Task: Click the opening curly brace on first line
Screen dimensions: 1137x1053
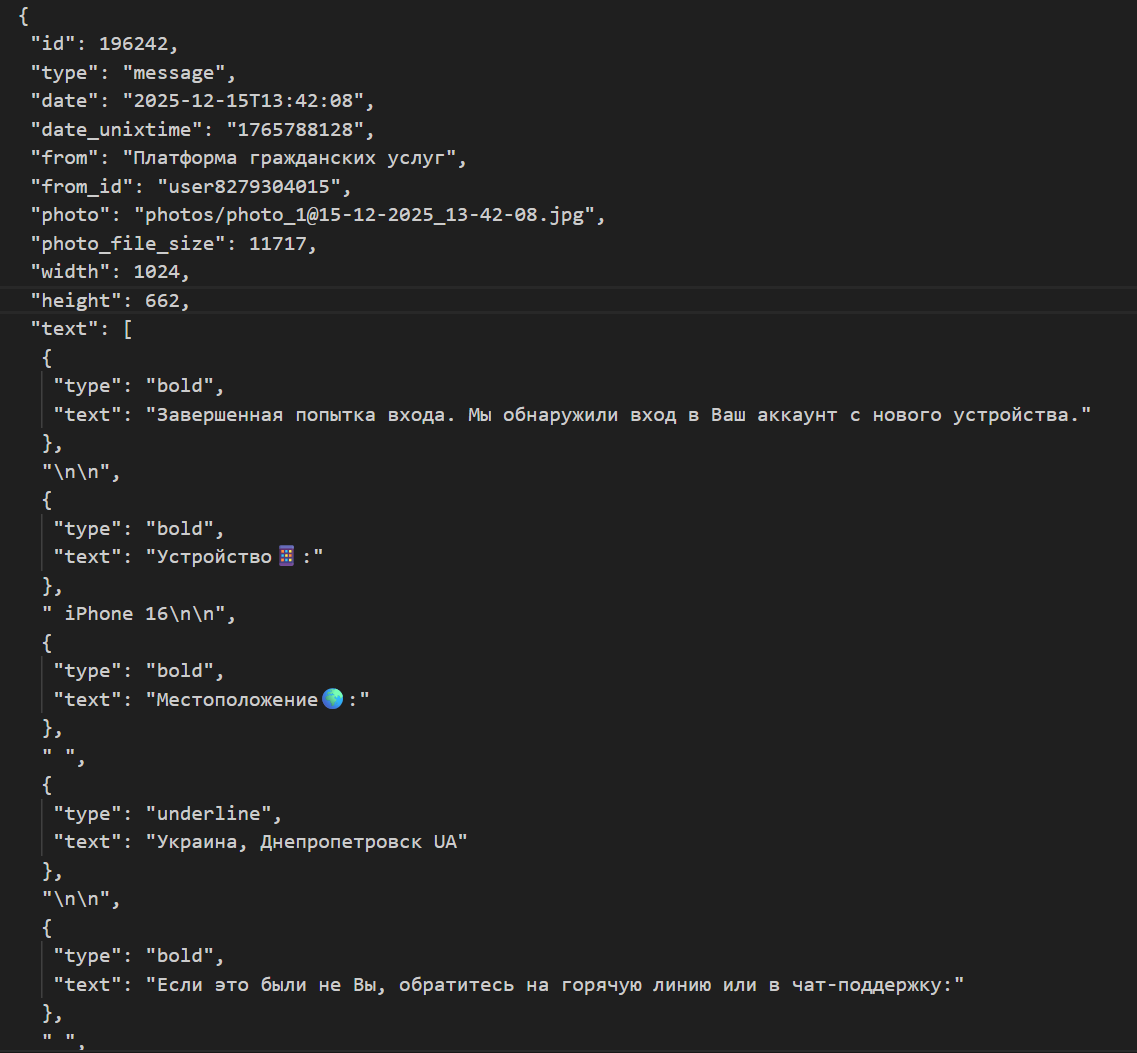Action: point(23,16)
